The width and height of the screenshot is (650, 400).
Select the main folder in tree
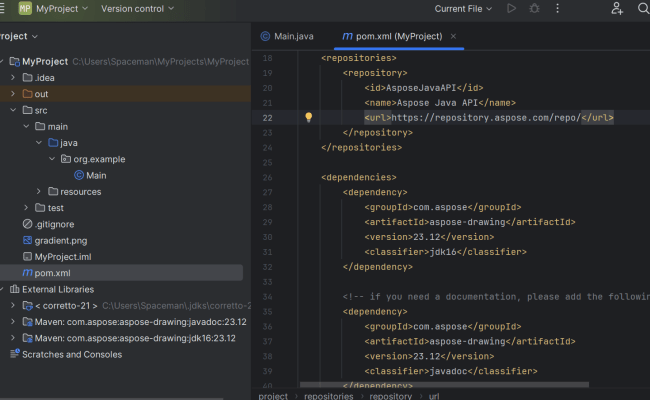(57, 126)
